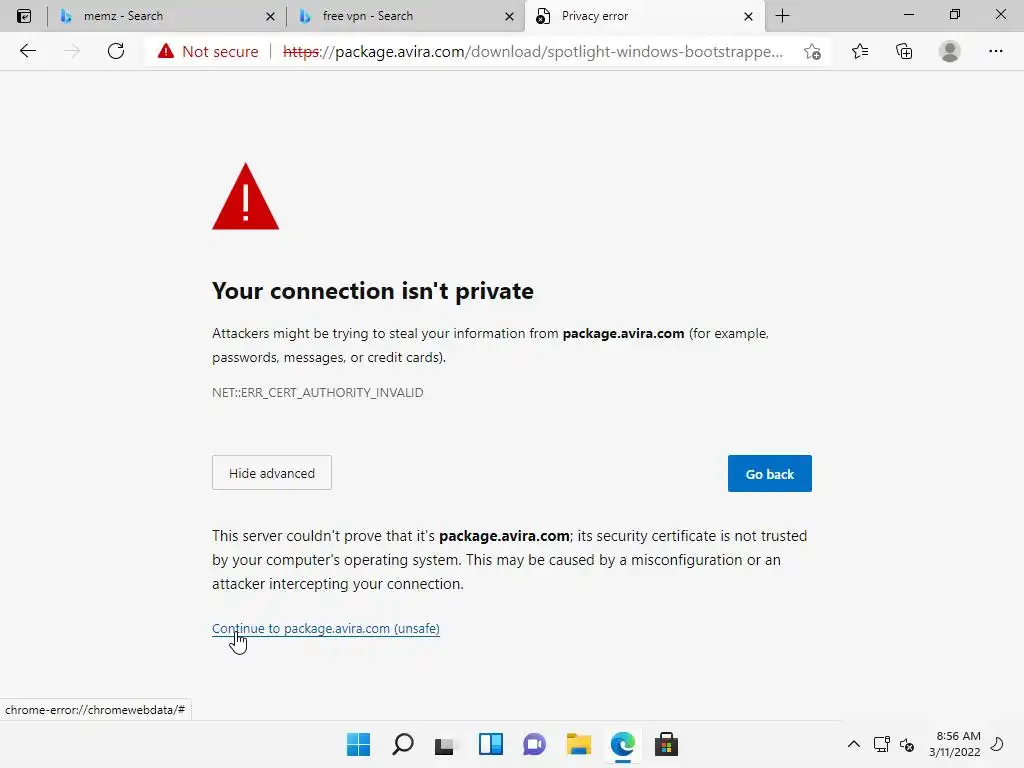The height and width of the screenshot is (768, 1024).
Task: Reload the page with Refresh icon
Action: [116, 51]
